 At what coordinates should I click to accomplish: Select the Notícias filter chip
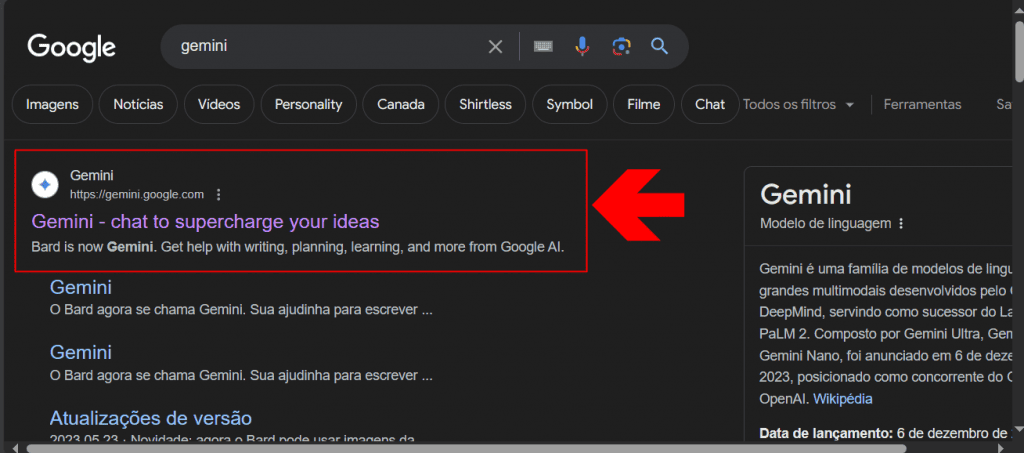(138, 104)
